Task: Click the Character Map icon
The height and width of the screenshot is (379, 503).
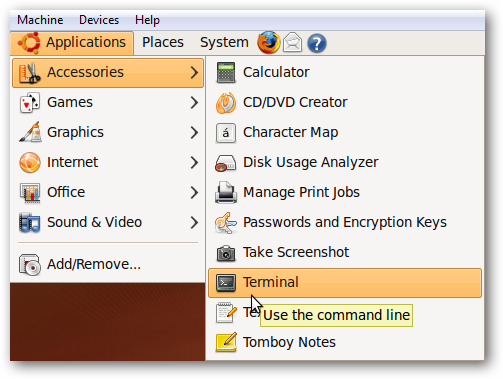Action: [226, 133]
